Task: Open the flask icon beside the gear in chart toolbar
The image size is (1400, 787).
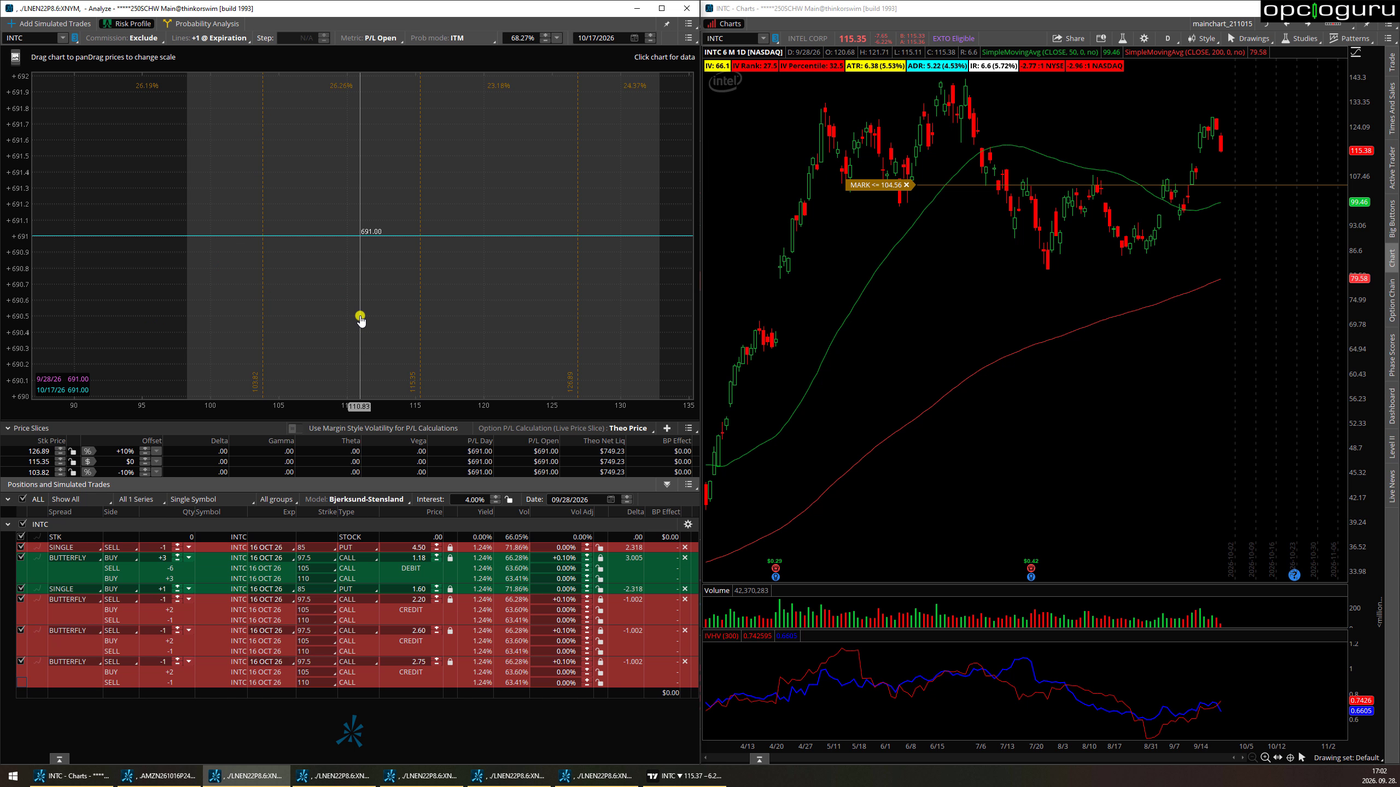Action: [x=1122, y=38]
